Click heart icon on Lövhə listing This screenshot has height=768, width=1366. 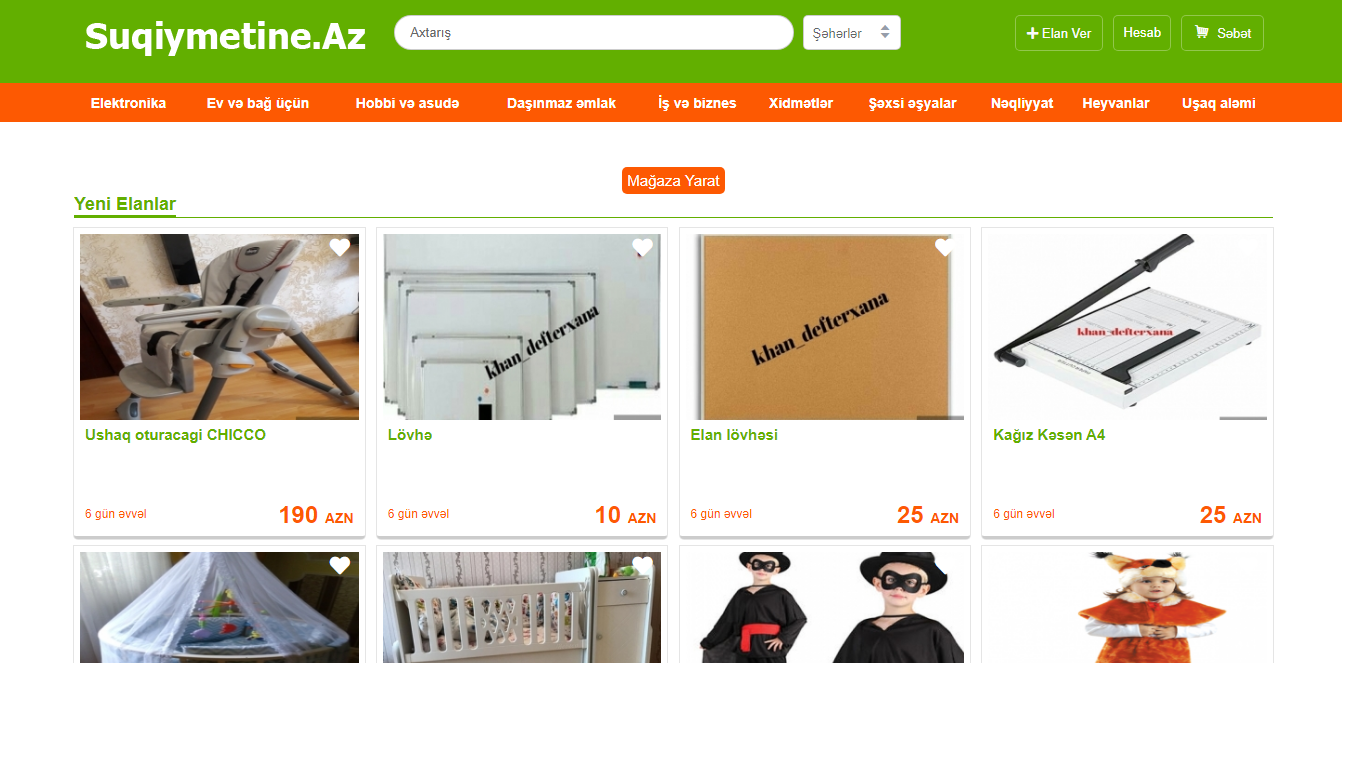coord(642,247)
